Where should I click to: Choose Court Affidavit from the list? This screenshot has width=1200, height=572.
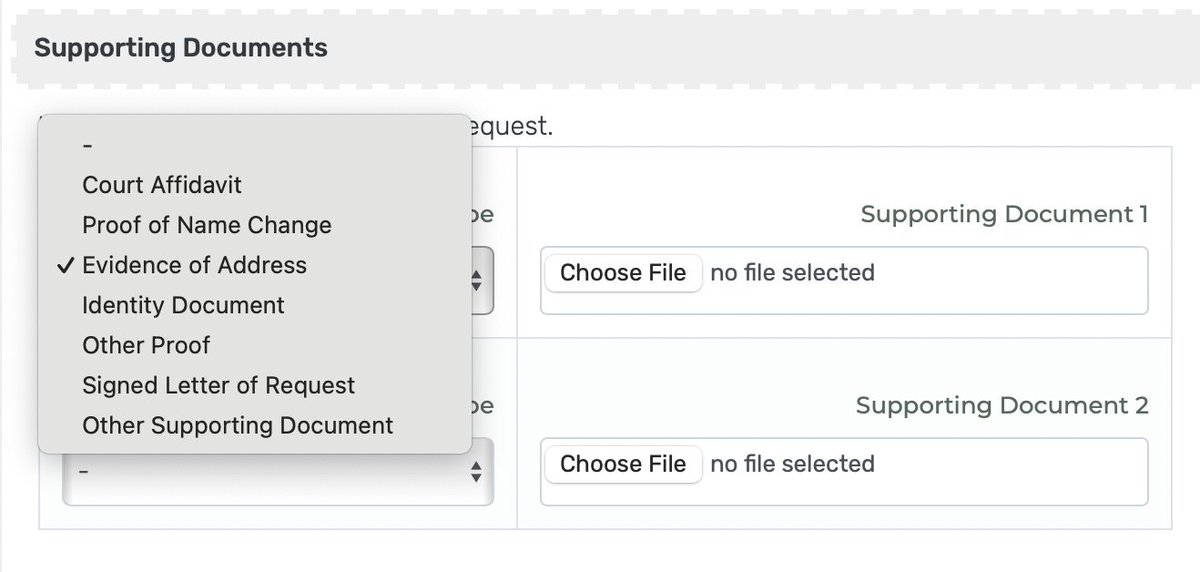pyautogui.click(x=162, y=185)
